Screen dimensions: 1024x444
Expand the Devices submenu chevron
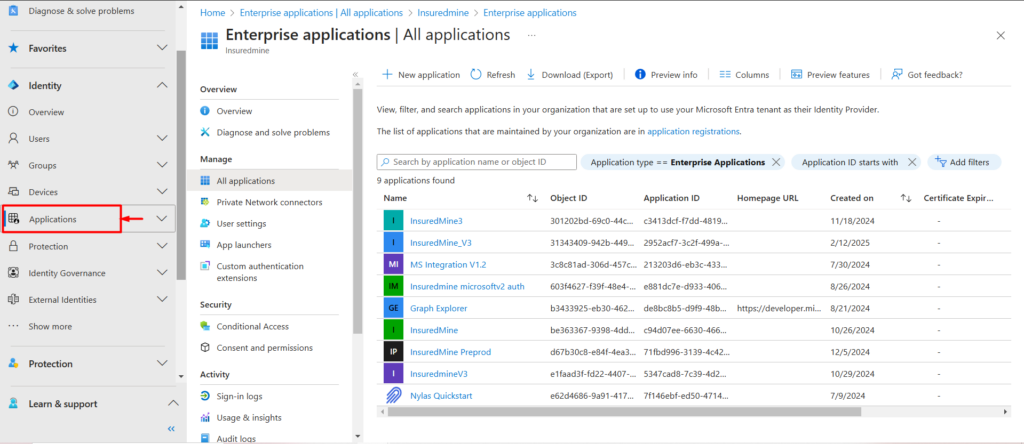point(163,192)
